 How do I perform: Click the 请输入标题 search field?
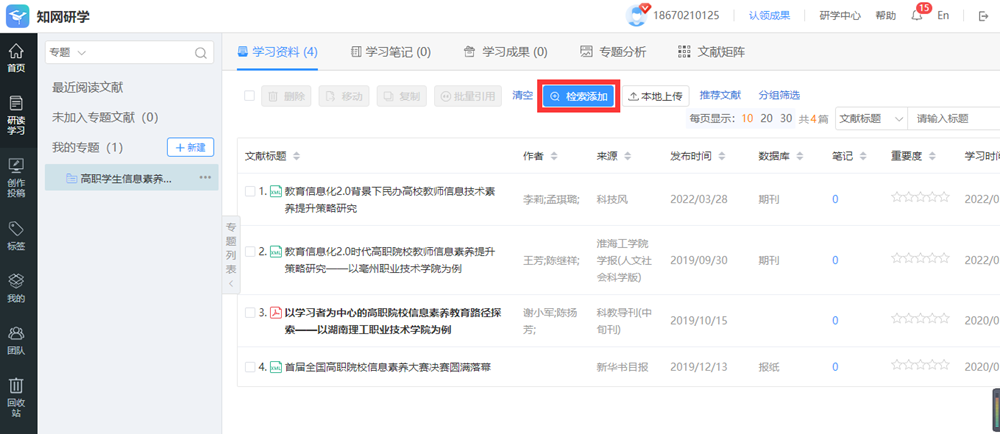(953, 119)
